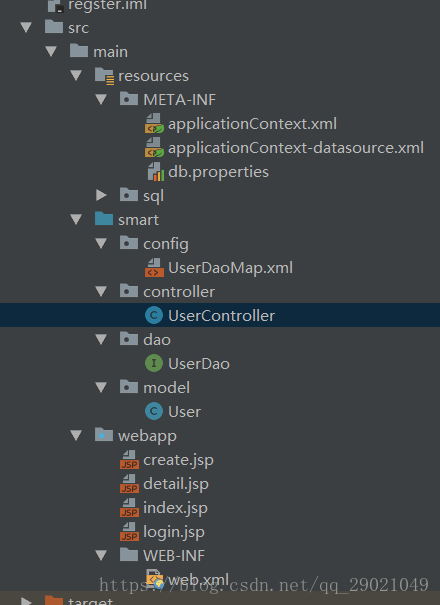Click the User class icon

tap(154, 411)
